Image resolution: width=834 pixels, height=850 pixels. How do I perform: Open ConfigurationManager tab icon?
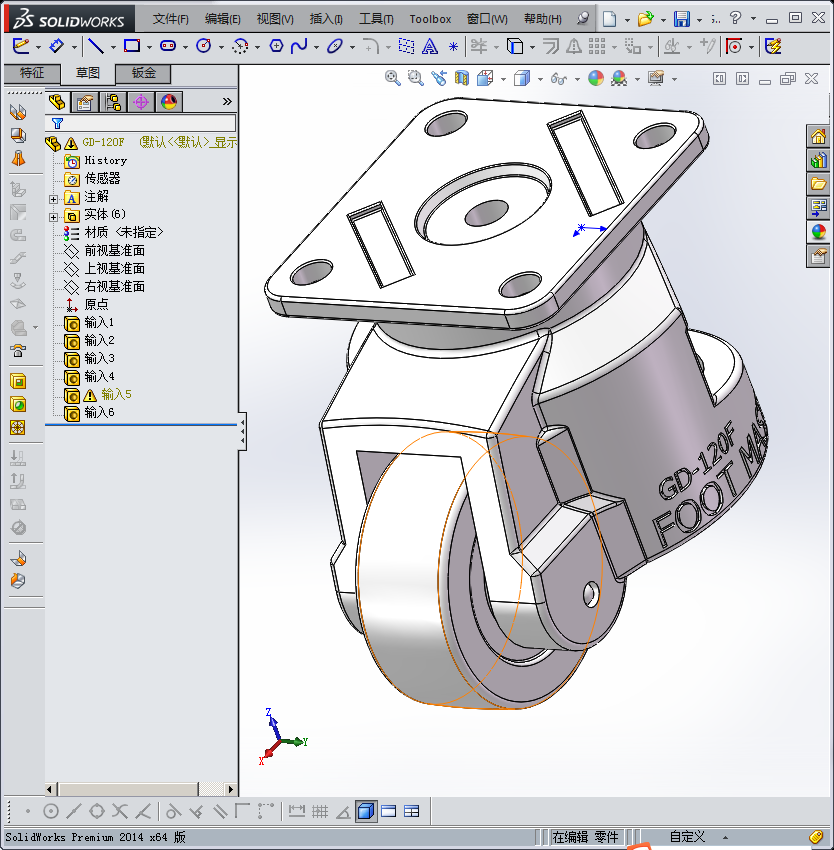(113, 101)
